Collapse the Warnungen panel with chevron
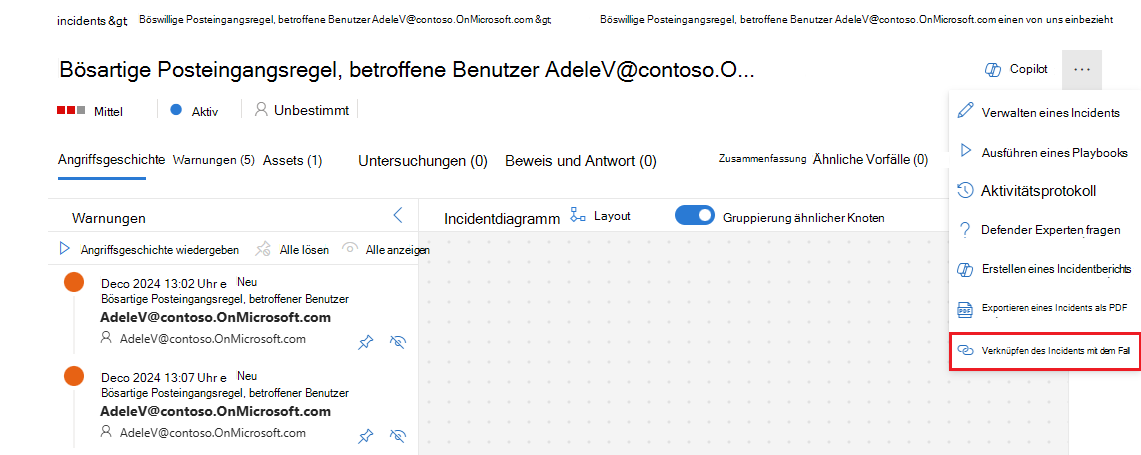Image resolution: width=1141 pixels, height=455 pixels. click(x=397, y=215)
